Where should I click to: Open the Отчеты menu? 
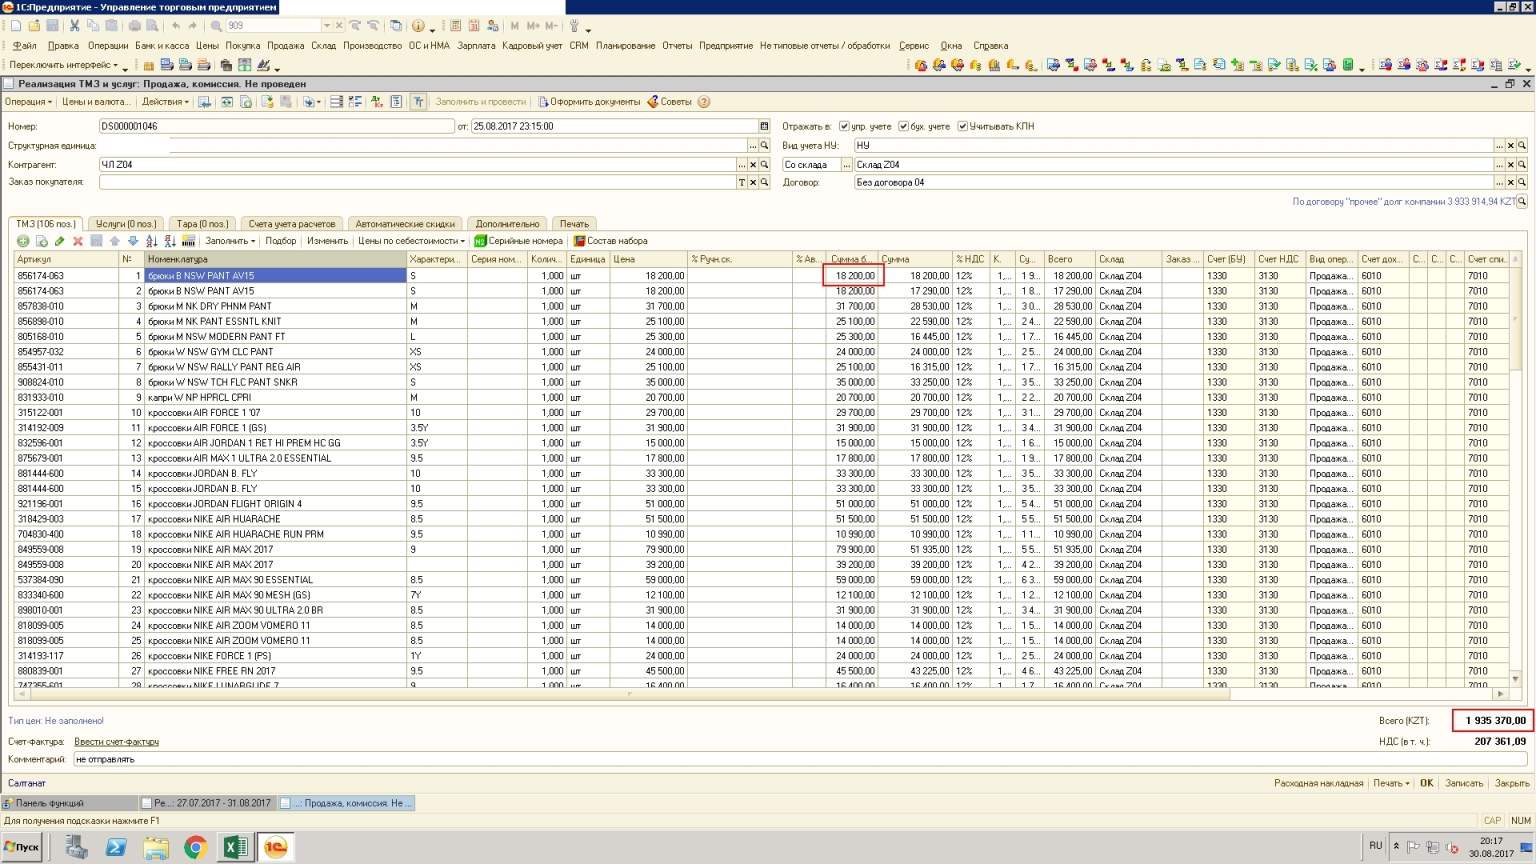coord(677,46)
